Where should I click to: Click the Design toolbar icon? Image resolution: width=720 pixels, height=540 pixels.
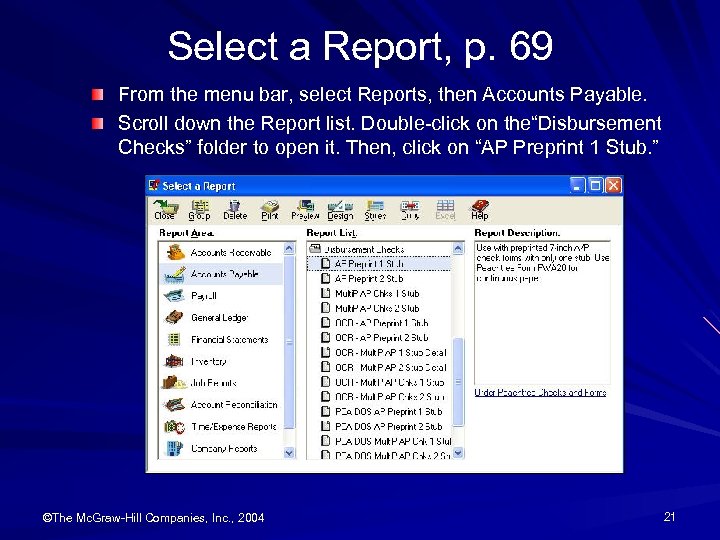[x=340, y=210]
